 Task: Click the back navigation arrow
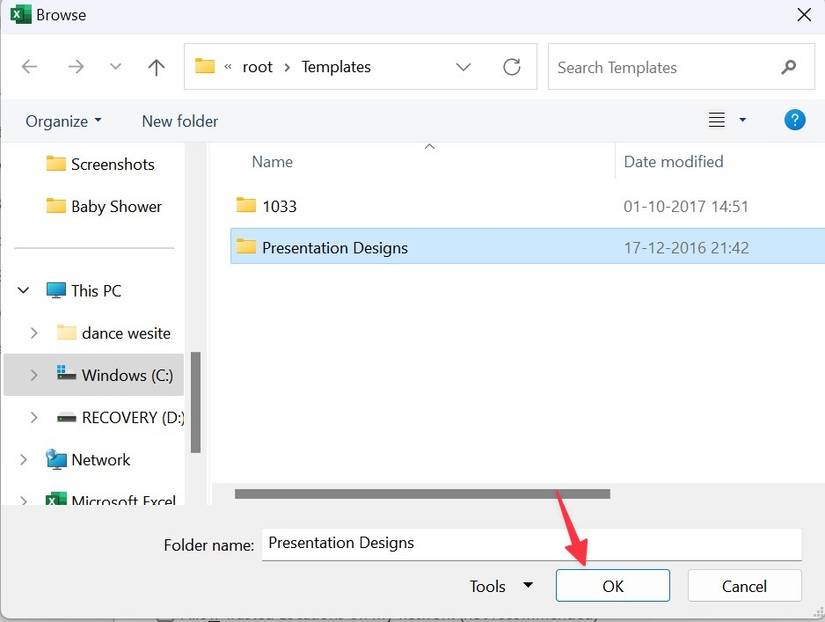29,66
